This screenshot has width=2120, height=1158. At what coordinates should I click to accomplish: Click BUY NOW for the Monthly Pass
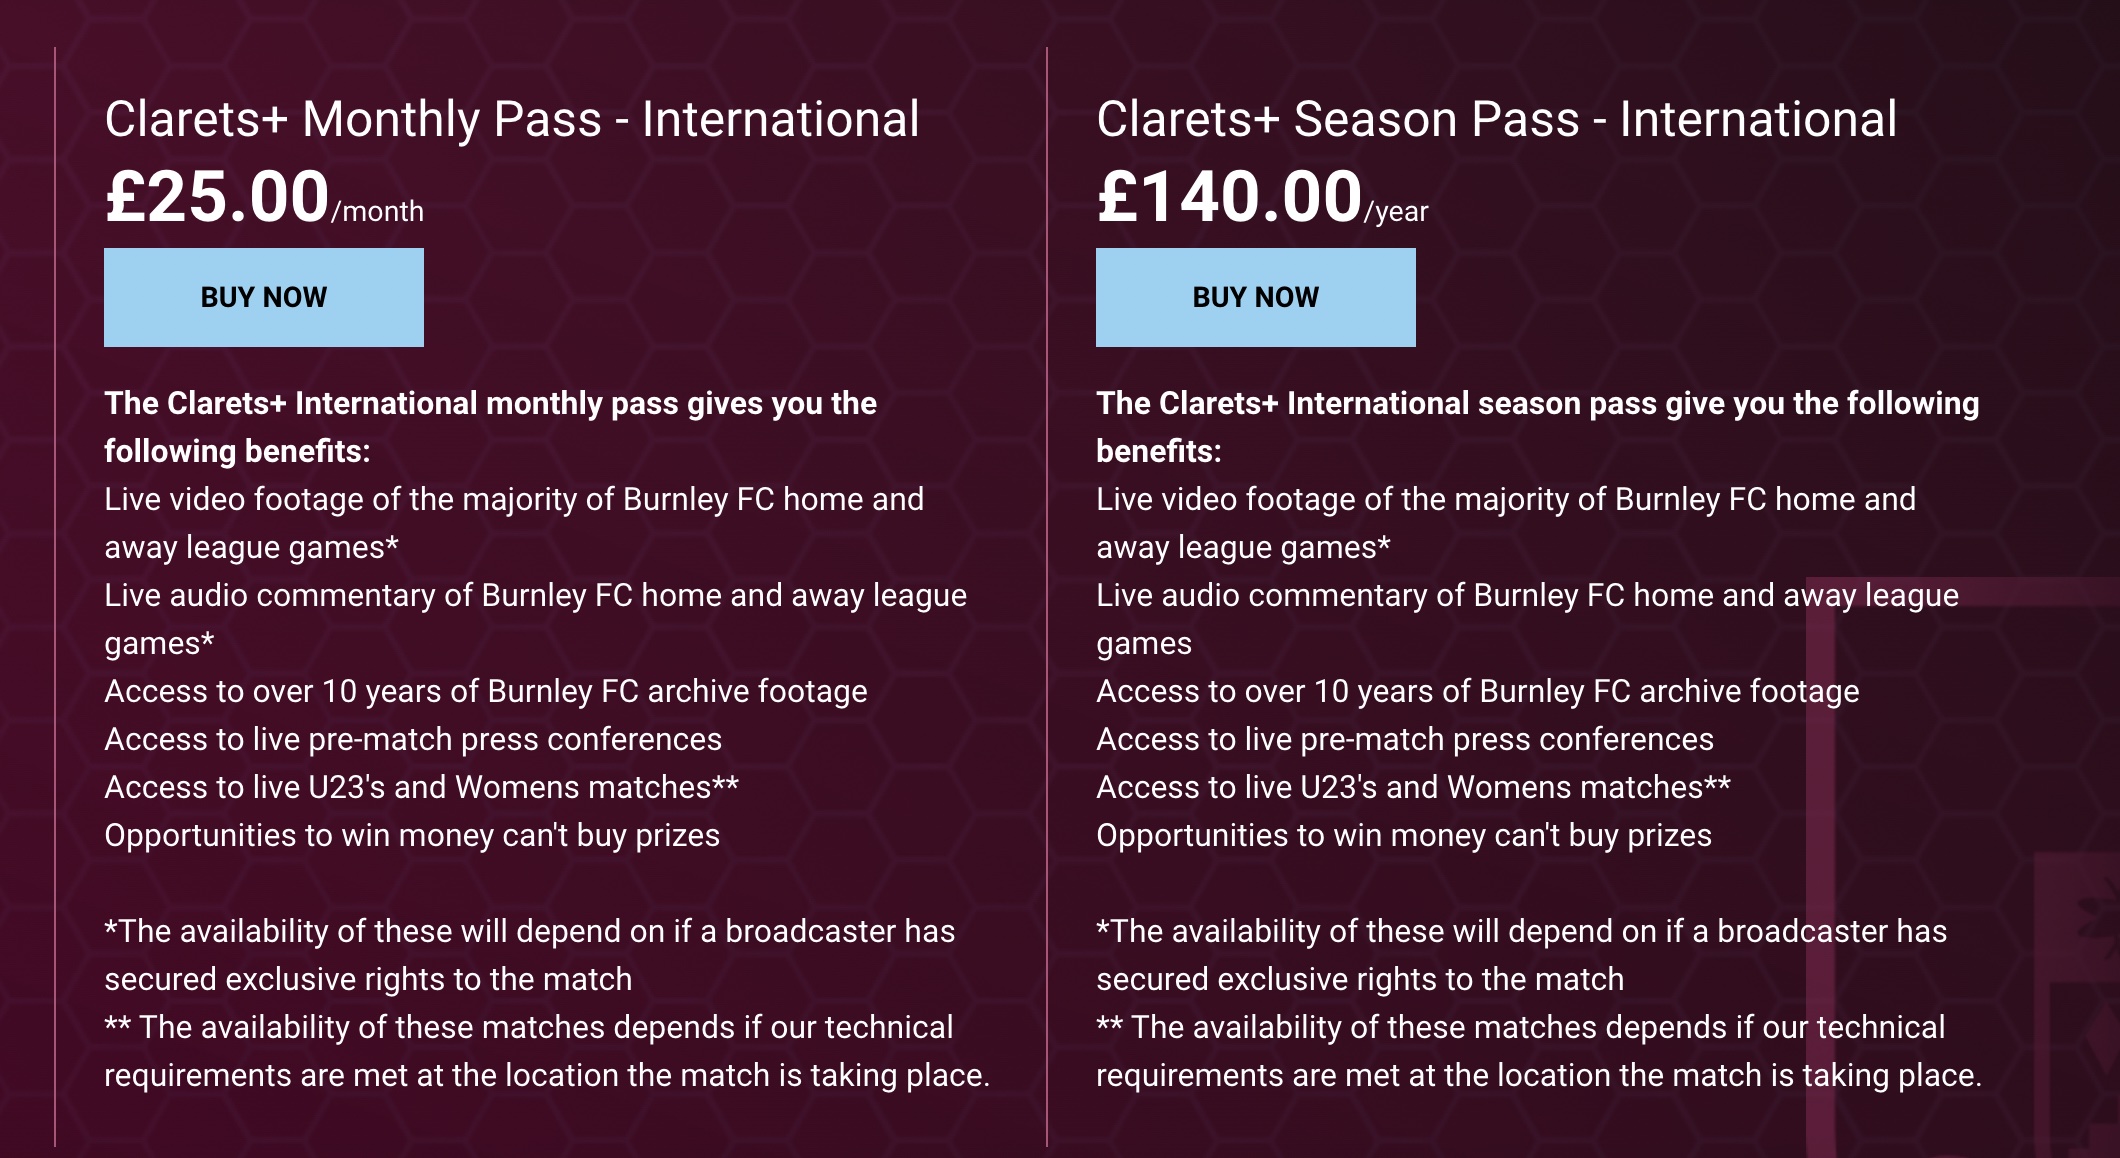[x=264, y=297]
